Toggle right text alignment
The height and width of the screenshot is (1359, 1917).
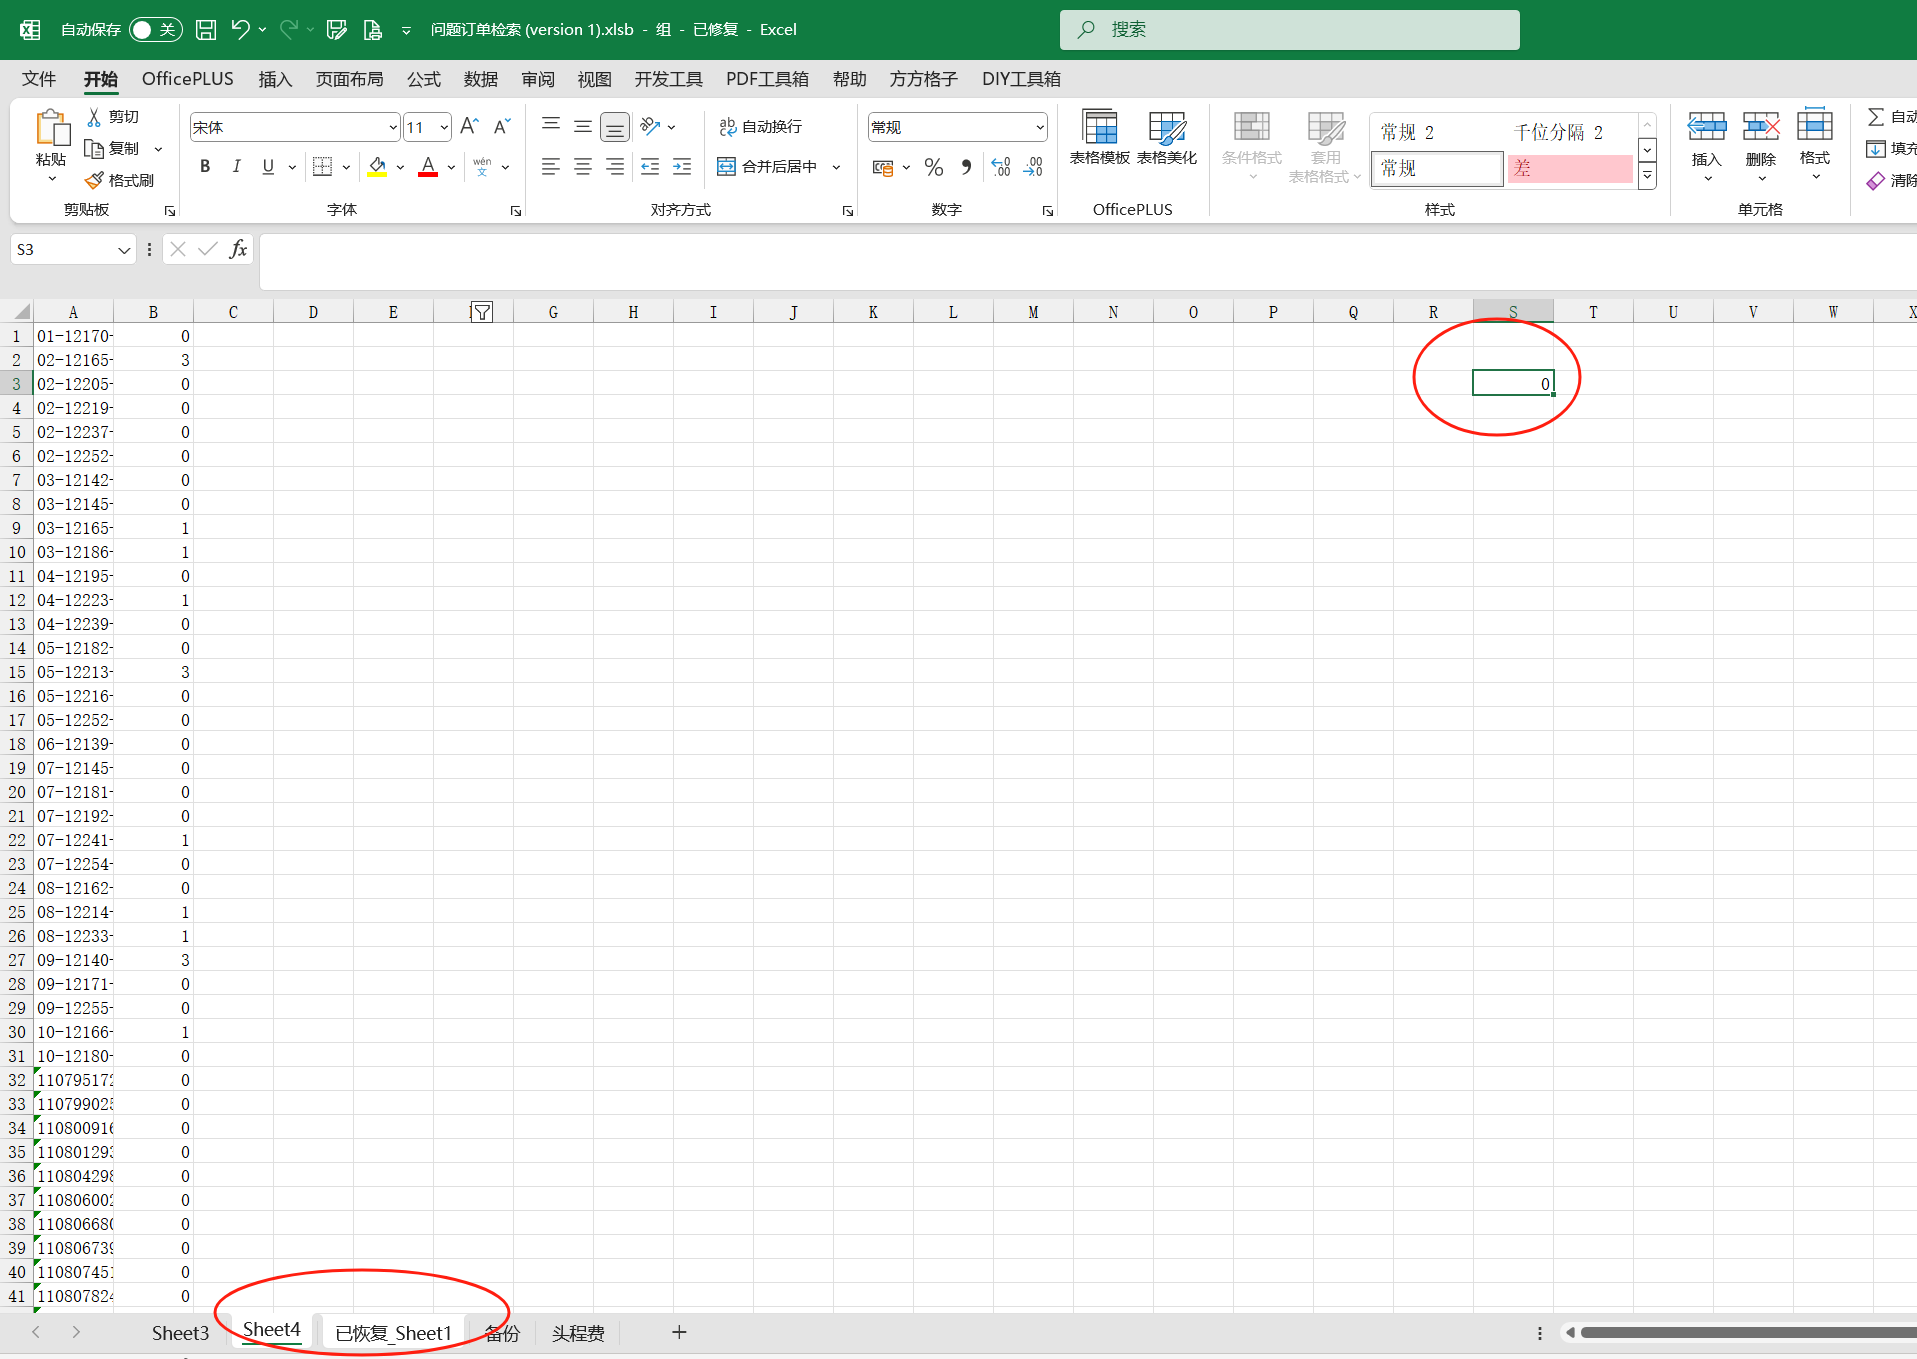coord(615,167)
